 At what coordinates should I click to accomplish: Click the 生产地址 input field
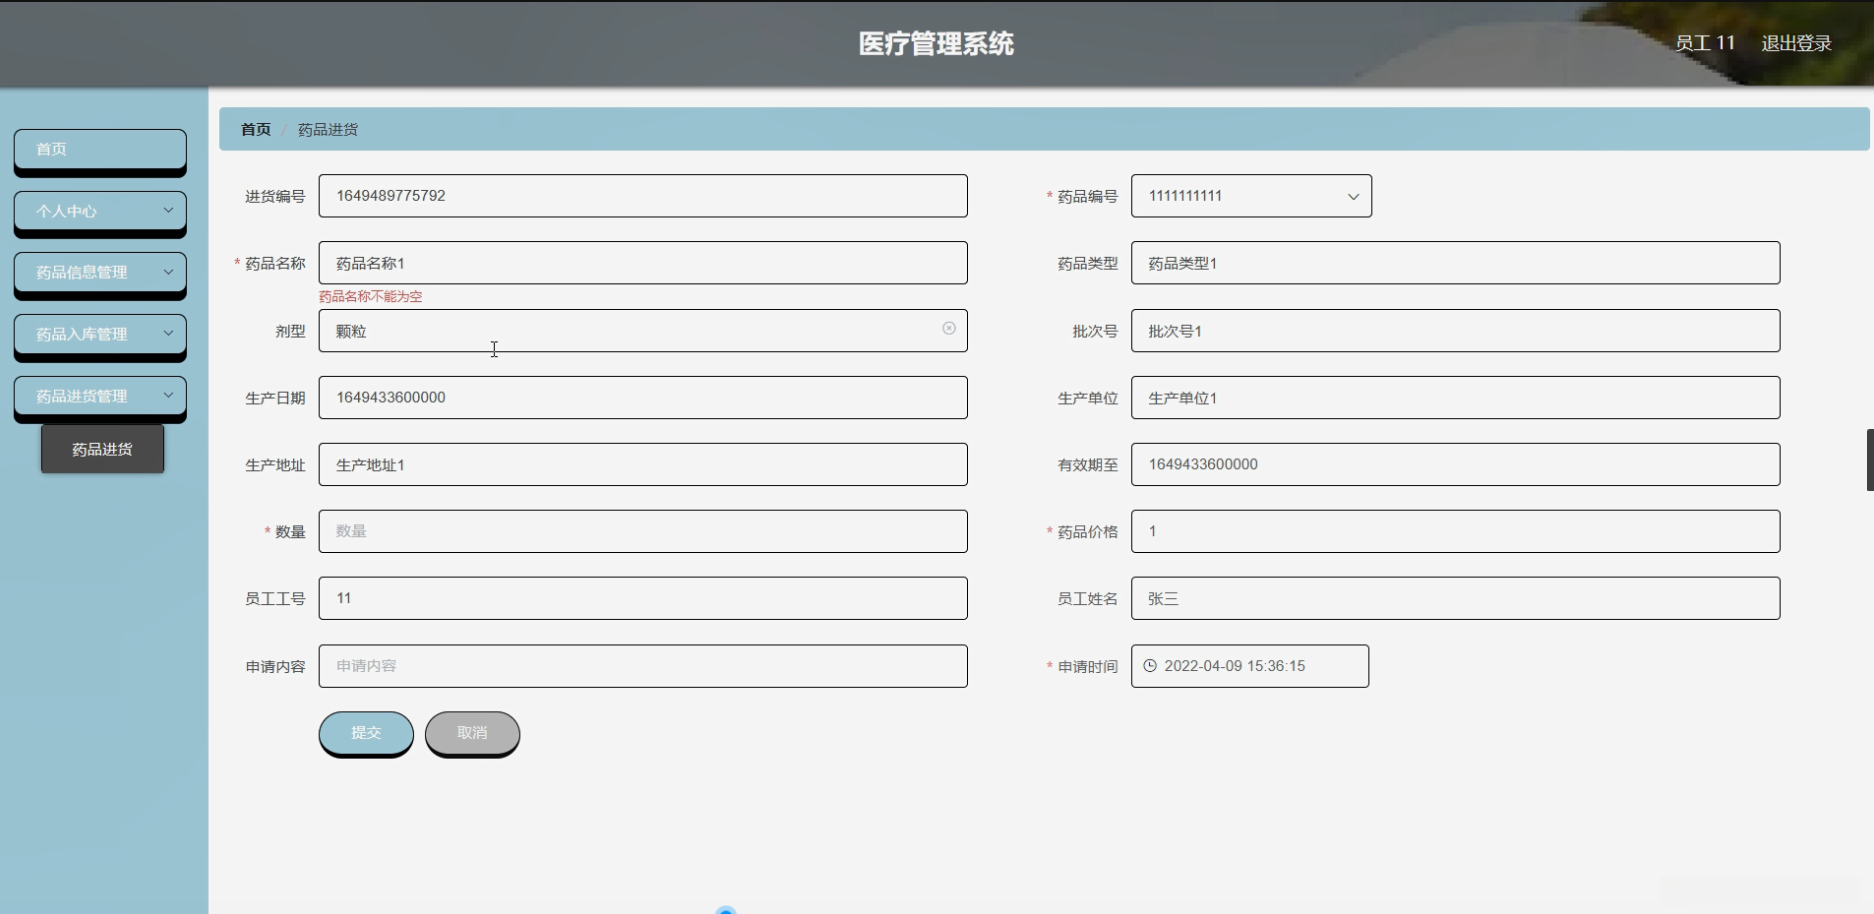[643, 465]
